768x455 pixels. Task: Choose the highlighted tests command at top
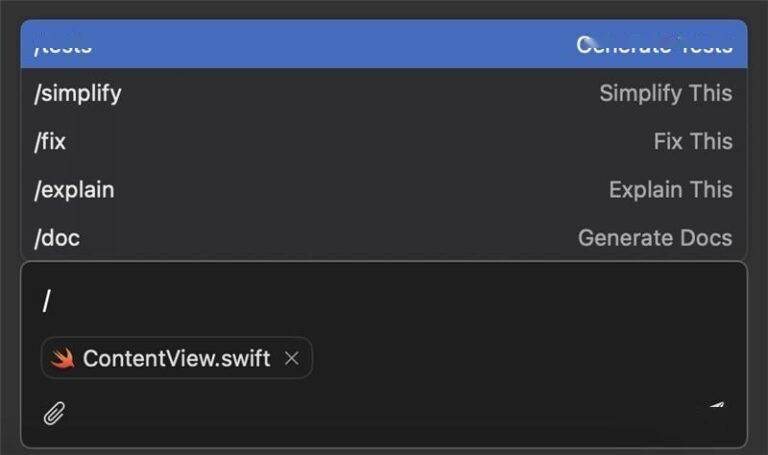[384, 44]
